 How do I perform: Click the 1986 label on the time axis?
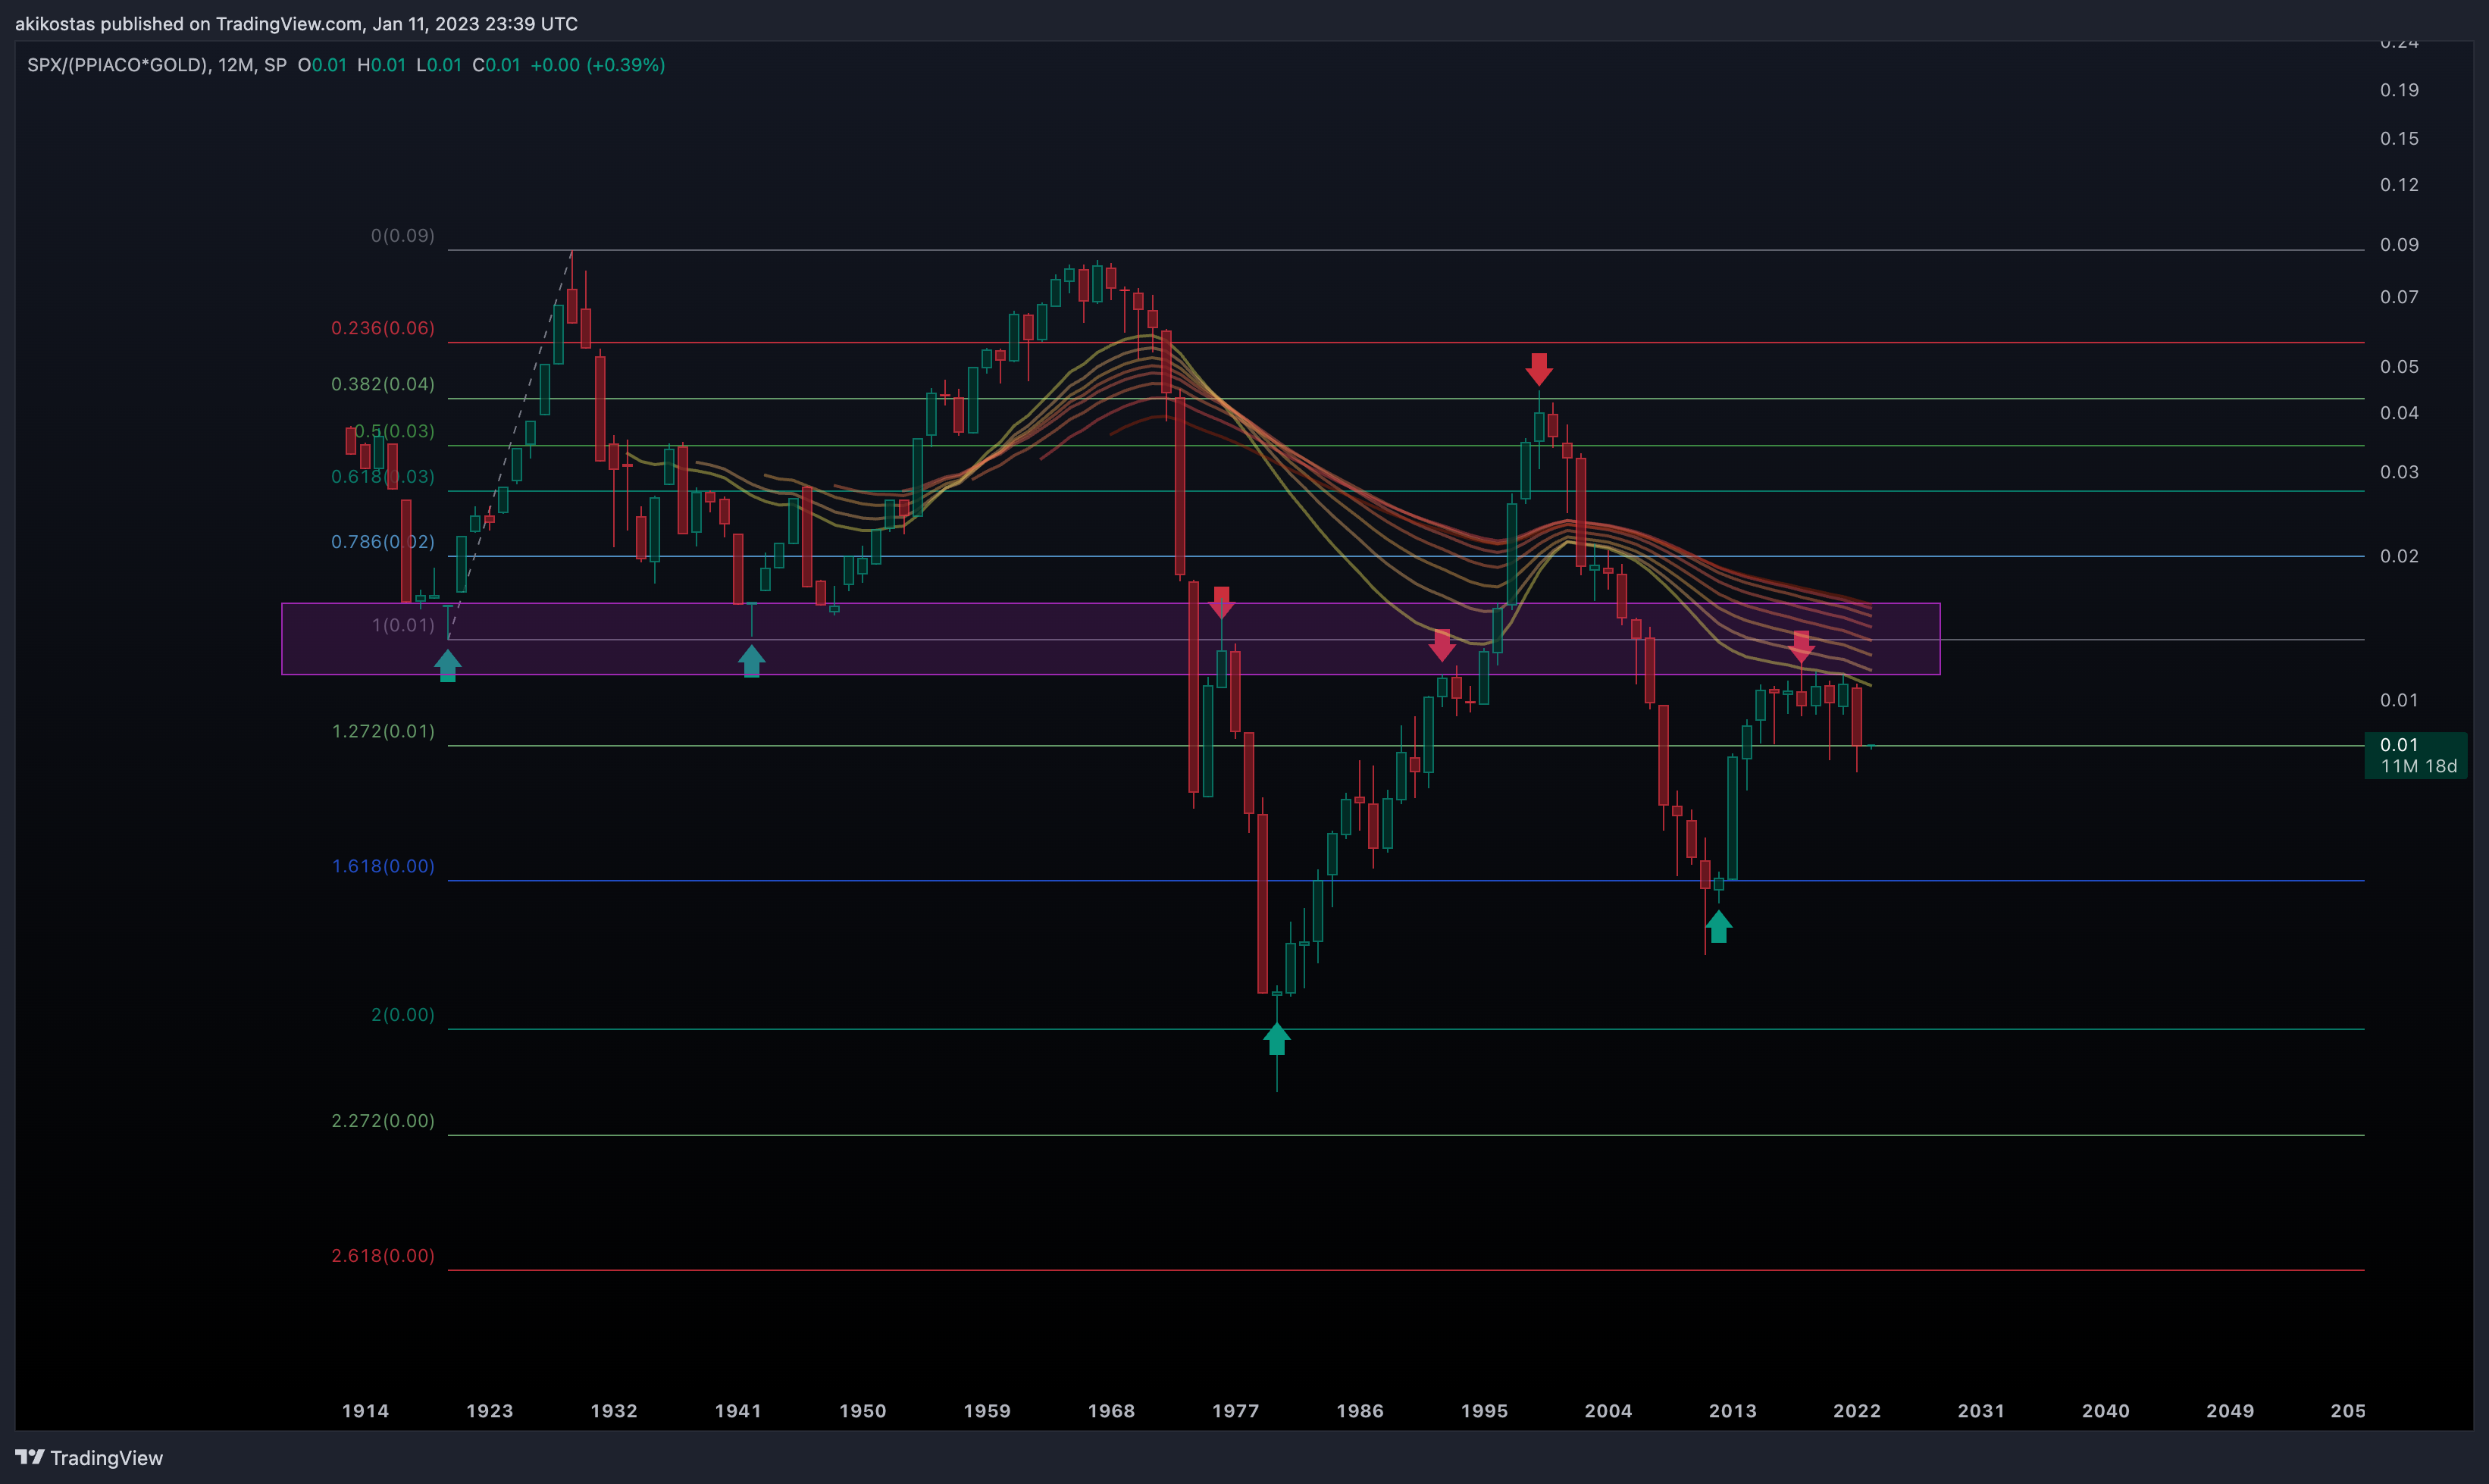pyautogui.click(x=1360, y=1411)
